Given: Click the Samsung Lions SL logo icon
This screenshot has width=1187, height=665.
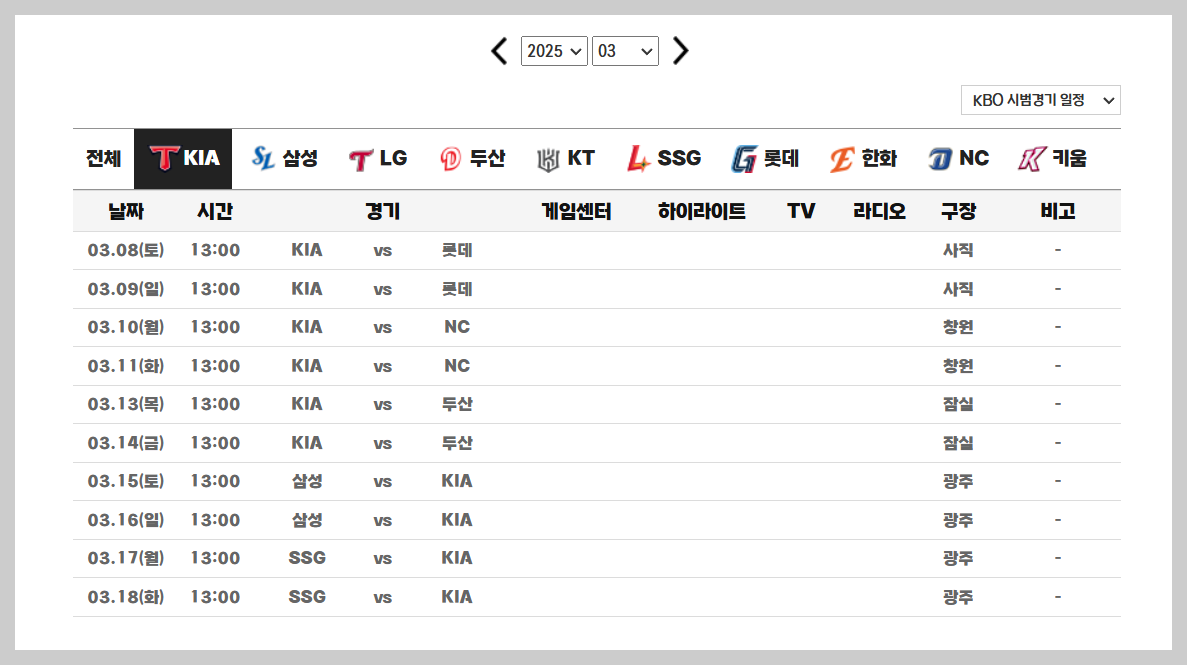Looking at the screenshot, I should click(x=262, y=157).
